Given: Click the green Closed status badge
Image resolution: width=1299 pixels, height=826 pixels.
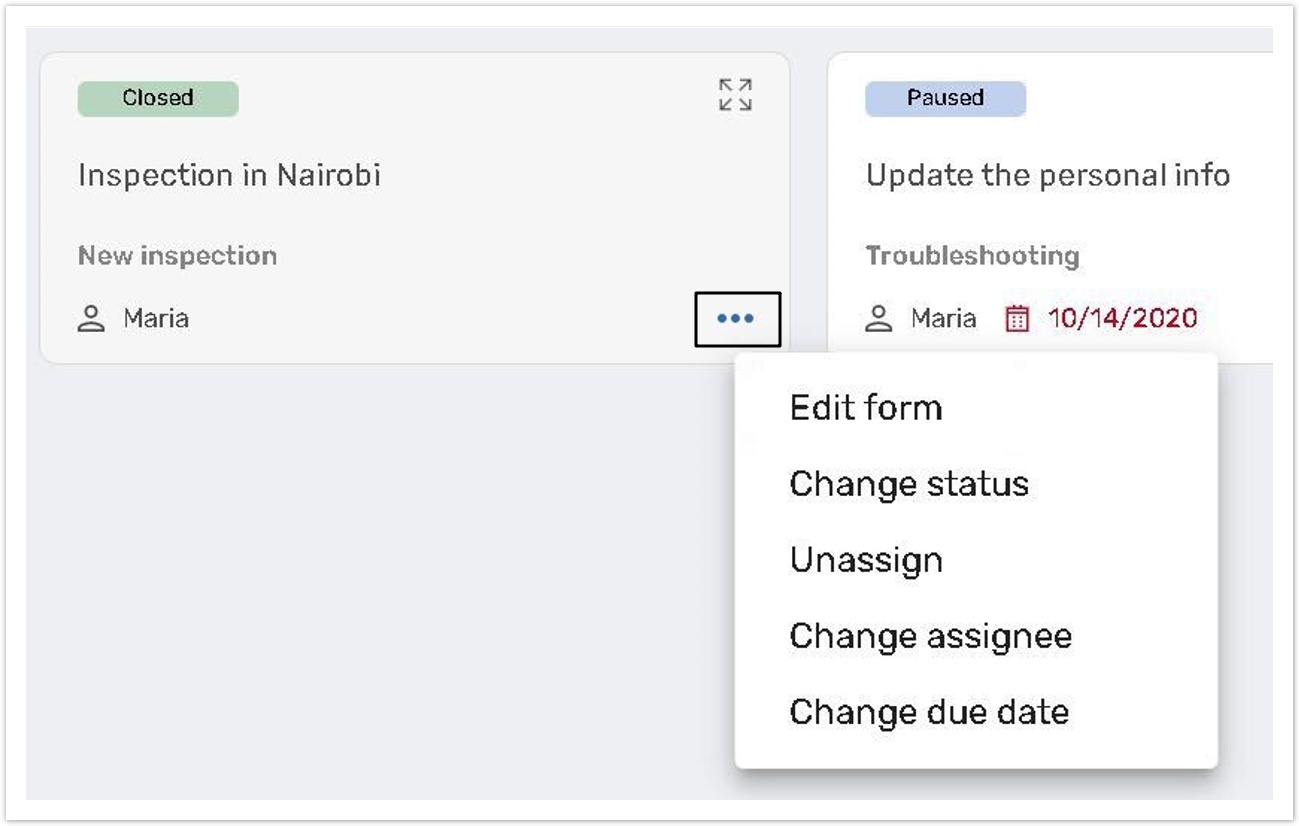Looking at the screenshot, I should (158, 98).
